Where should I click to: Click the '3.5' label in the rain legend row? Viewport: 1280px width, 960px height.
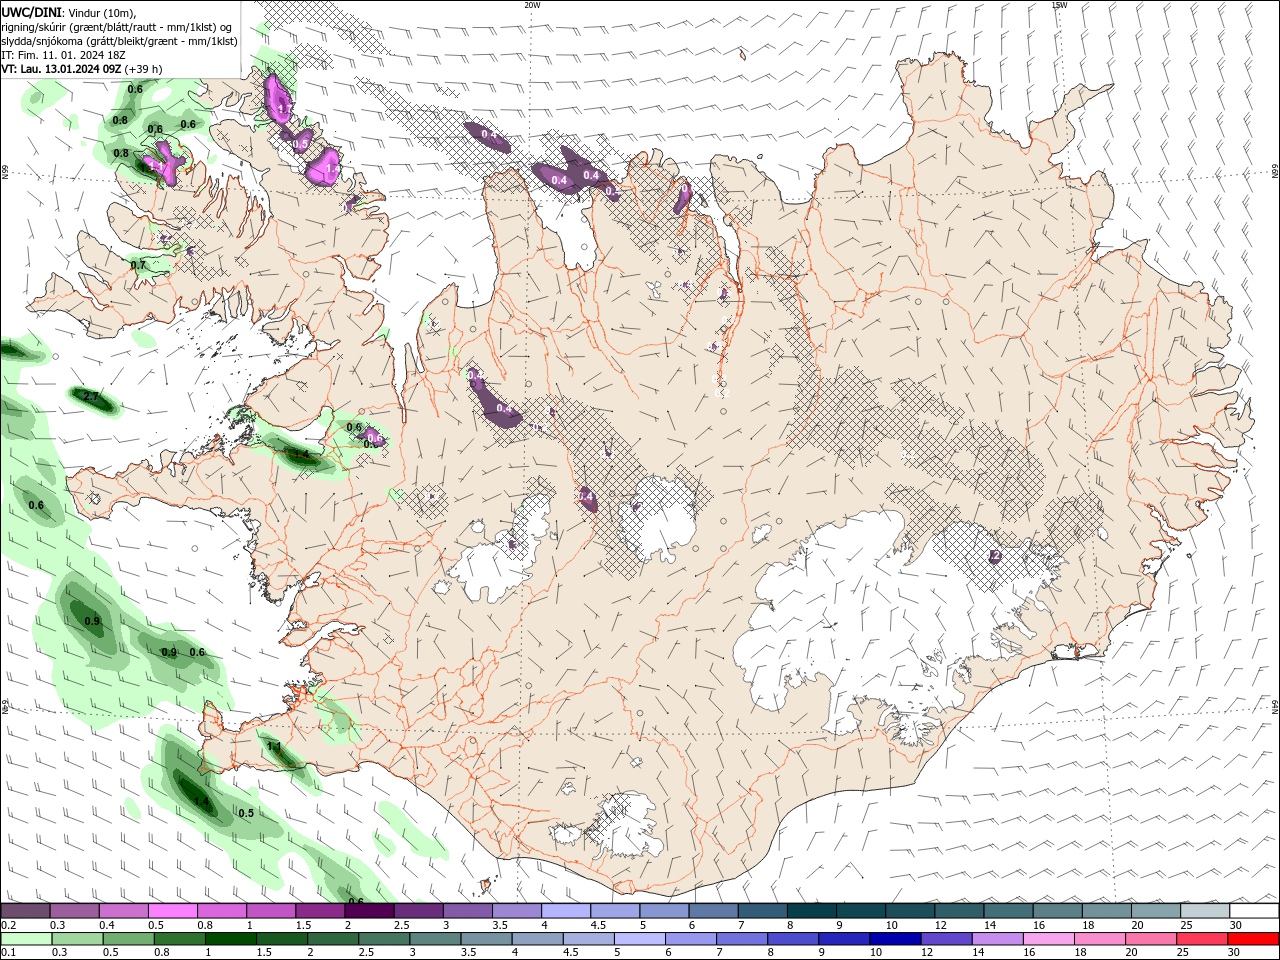(x=468, y=953)
